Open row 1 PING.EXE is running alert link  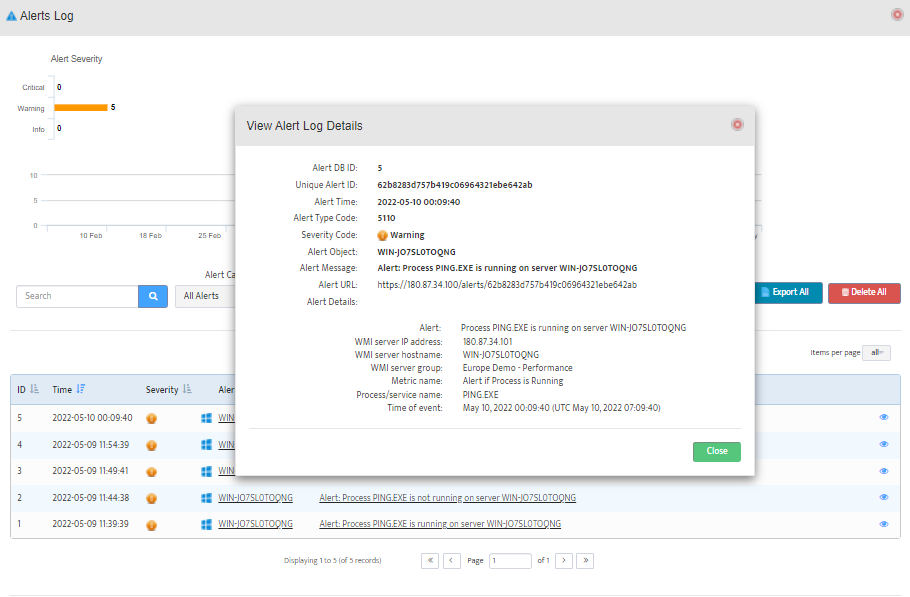coord(440,524)
